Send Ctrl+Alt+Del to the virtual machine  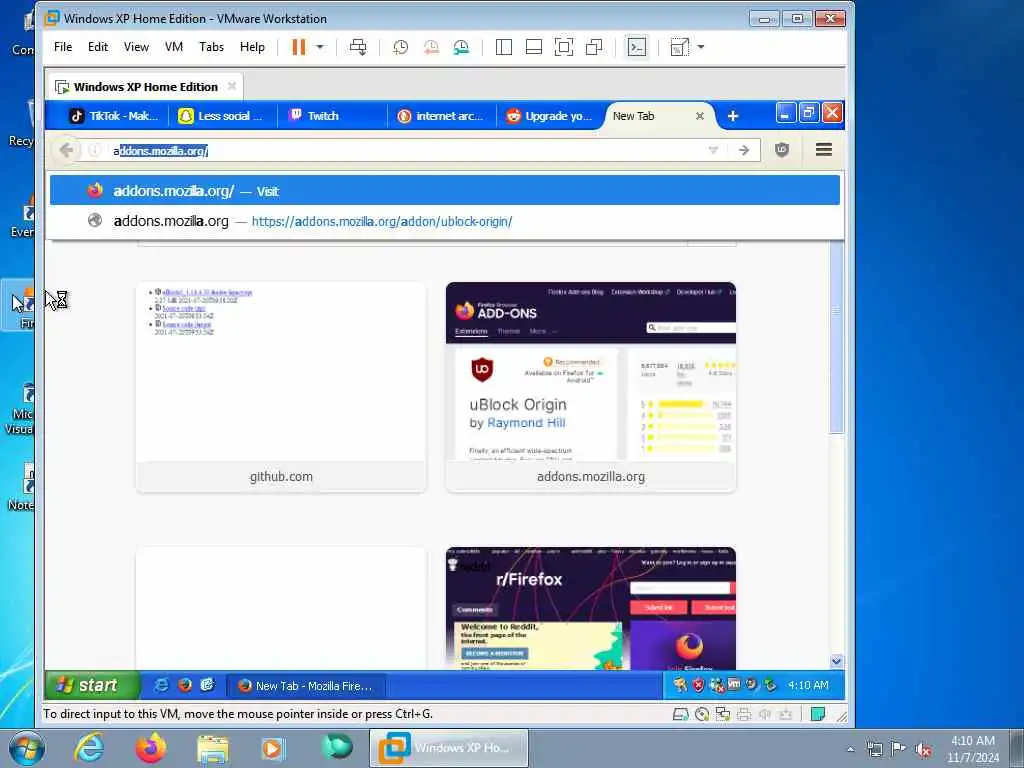point(358,47)
